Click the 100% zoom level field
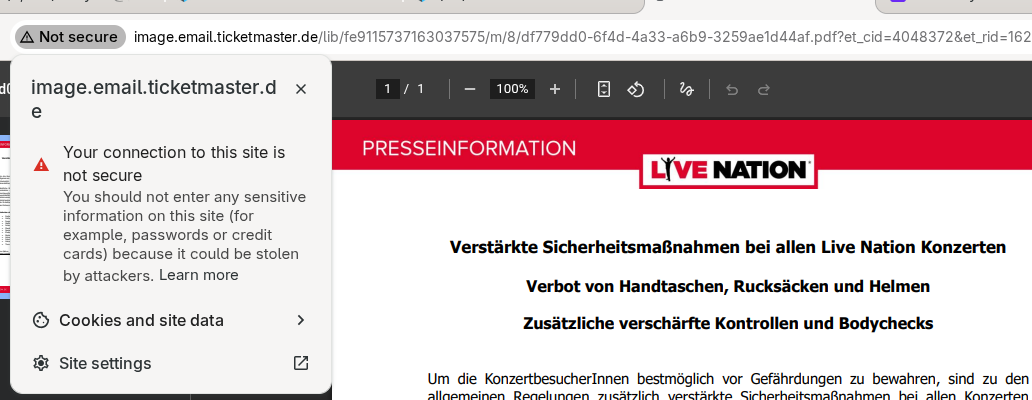This screenshot has height=400, width=1032. (x=512, y=89)
